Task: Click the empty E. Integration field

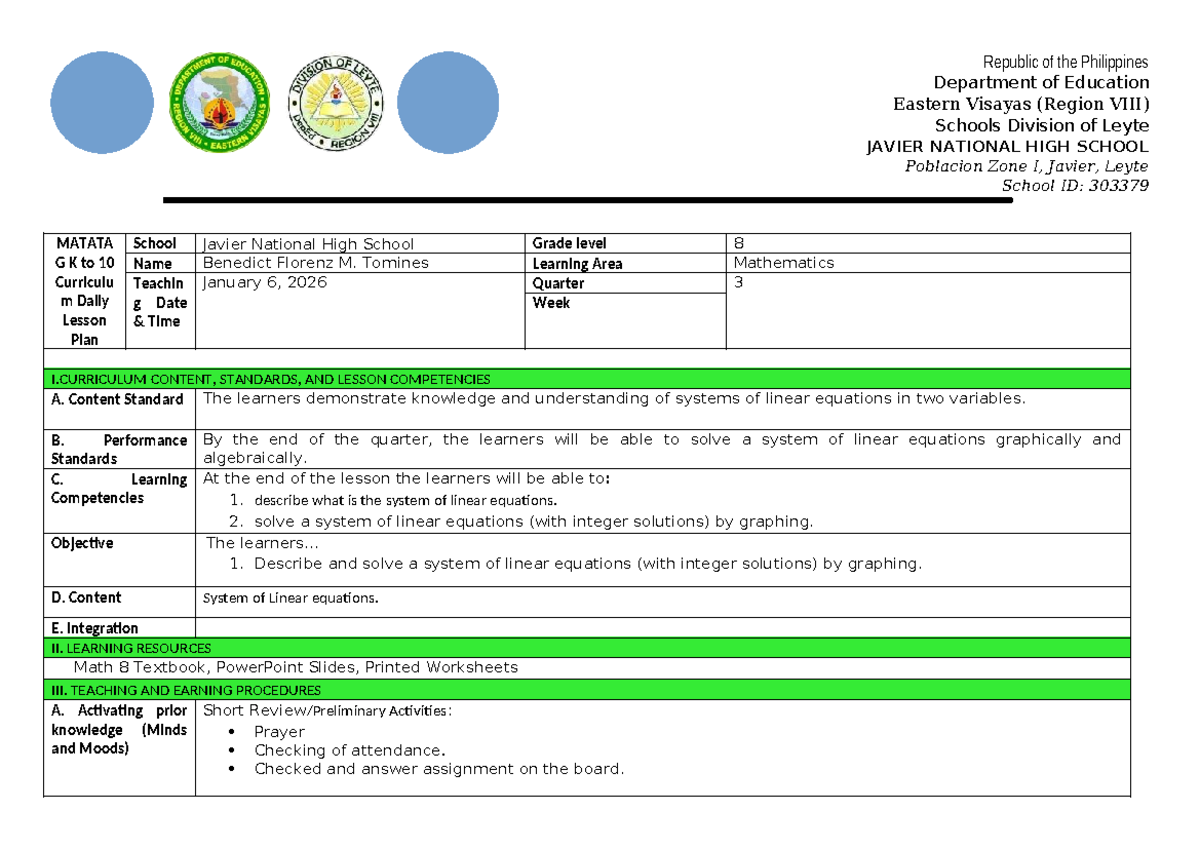Action: (660, 628)
